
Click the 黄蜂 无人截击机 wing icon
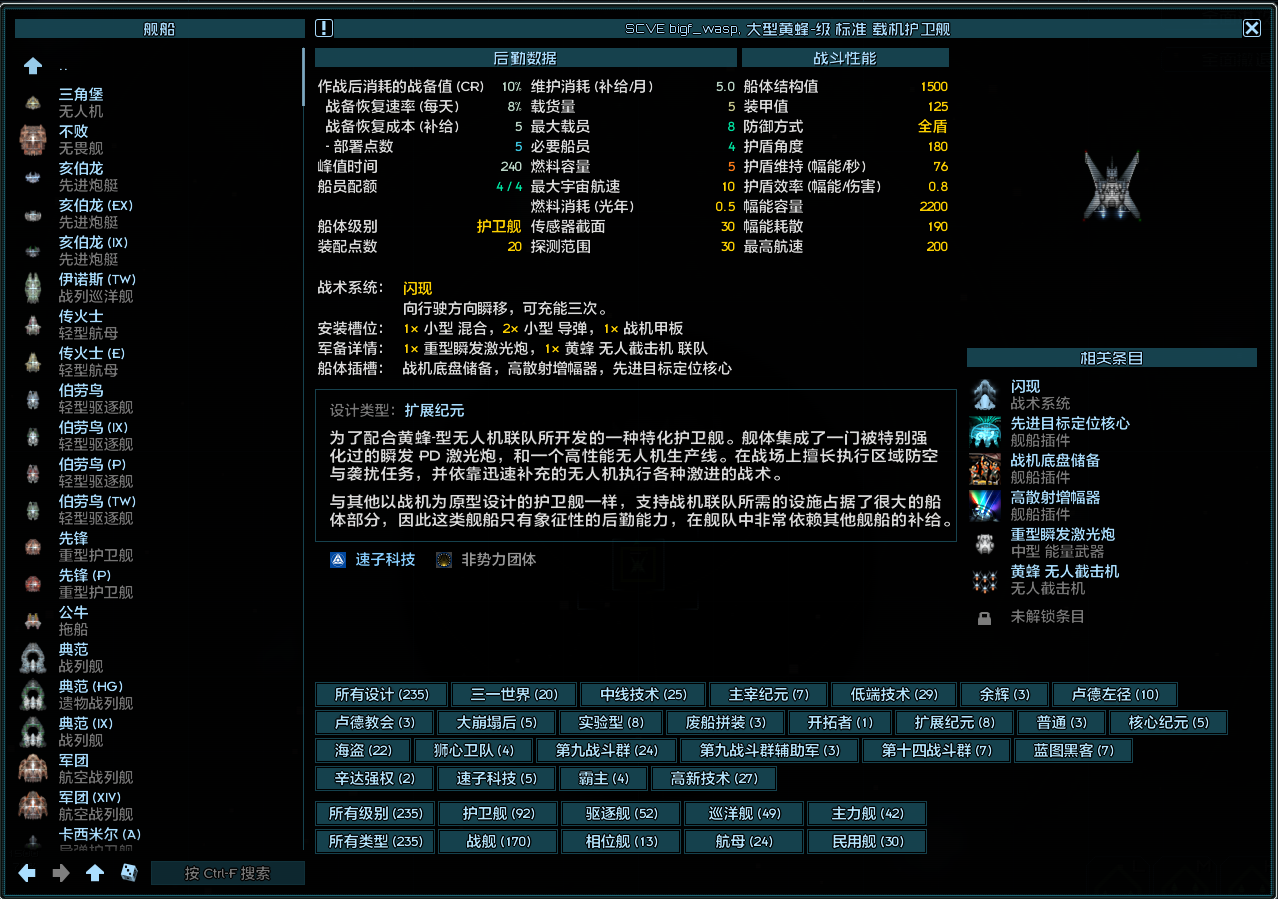click(x=985, y=579)
